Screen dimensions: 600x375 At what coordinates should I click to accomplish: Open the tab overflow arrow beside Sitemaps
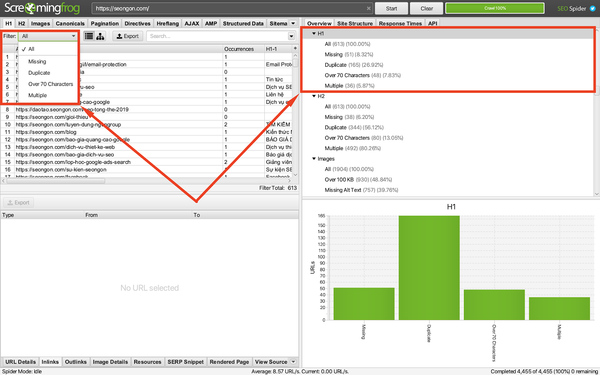click(293, 23)
